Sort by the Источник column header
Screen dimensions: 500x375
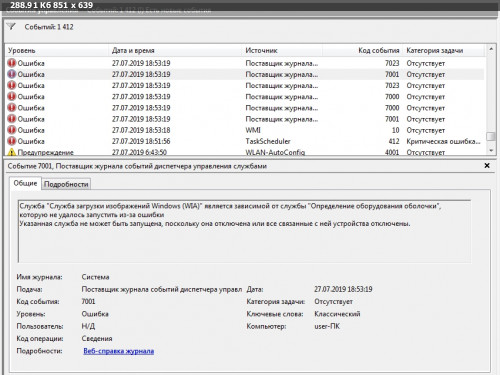(x=282, y=50)
